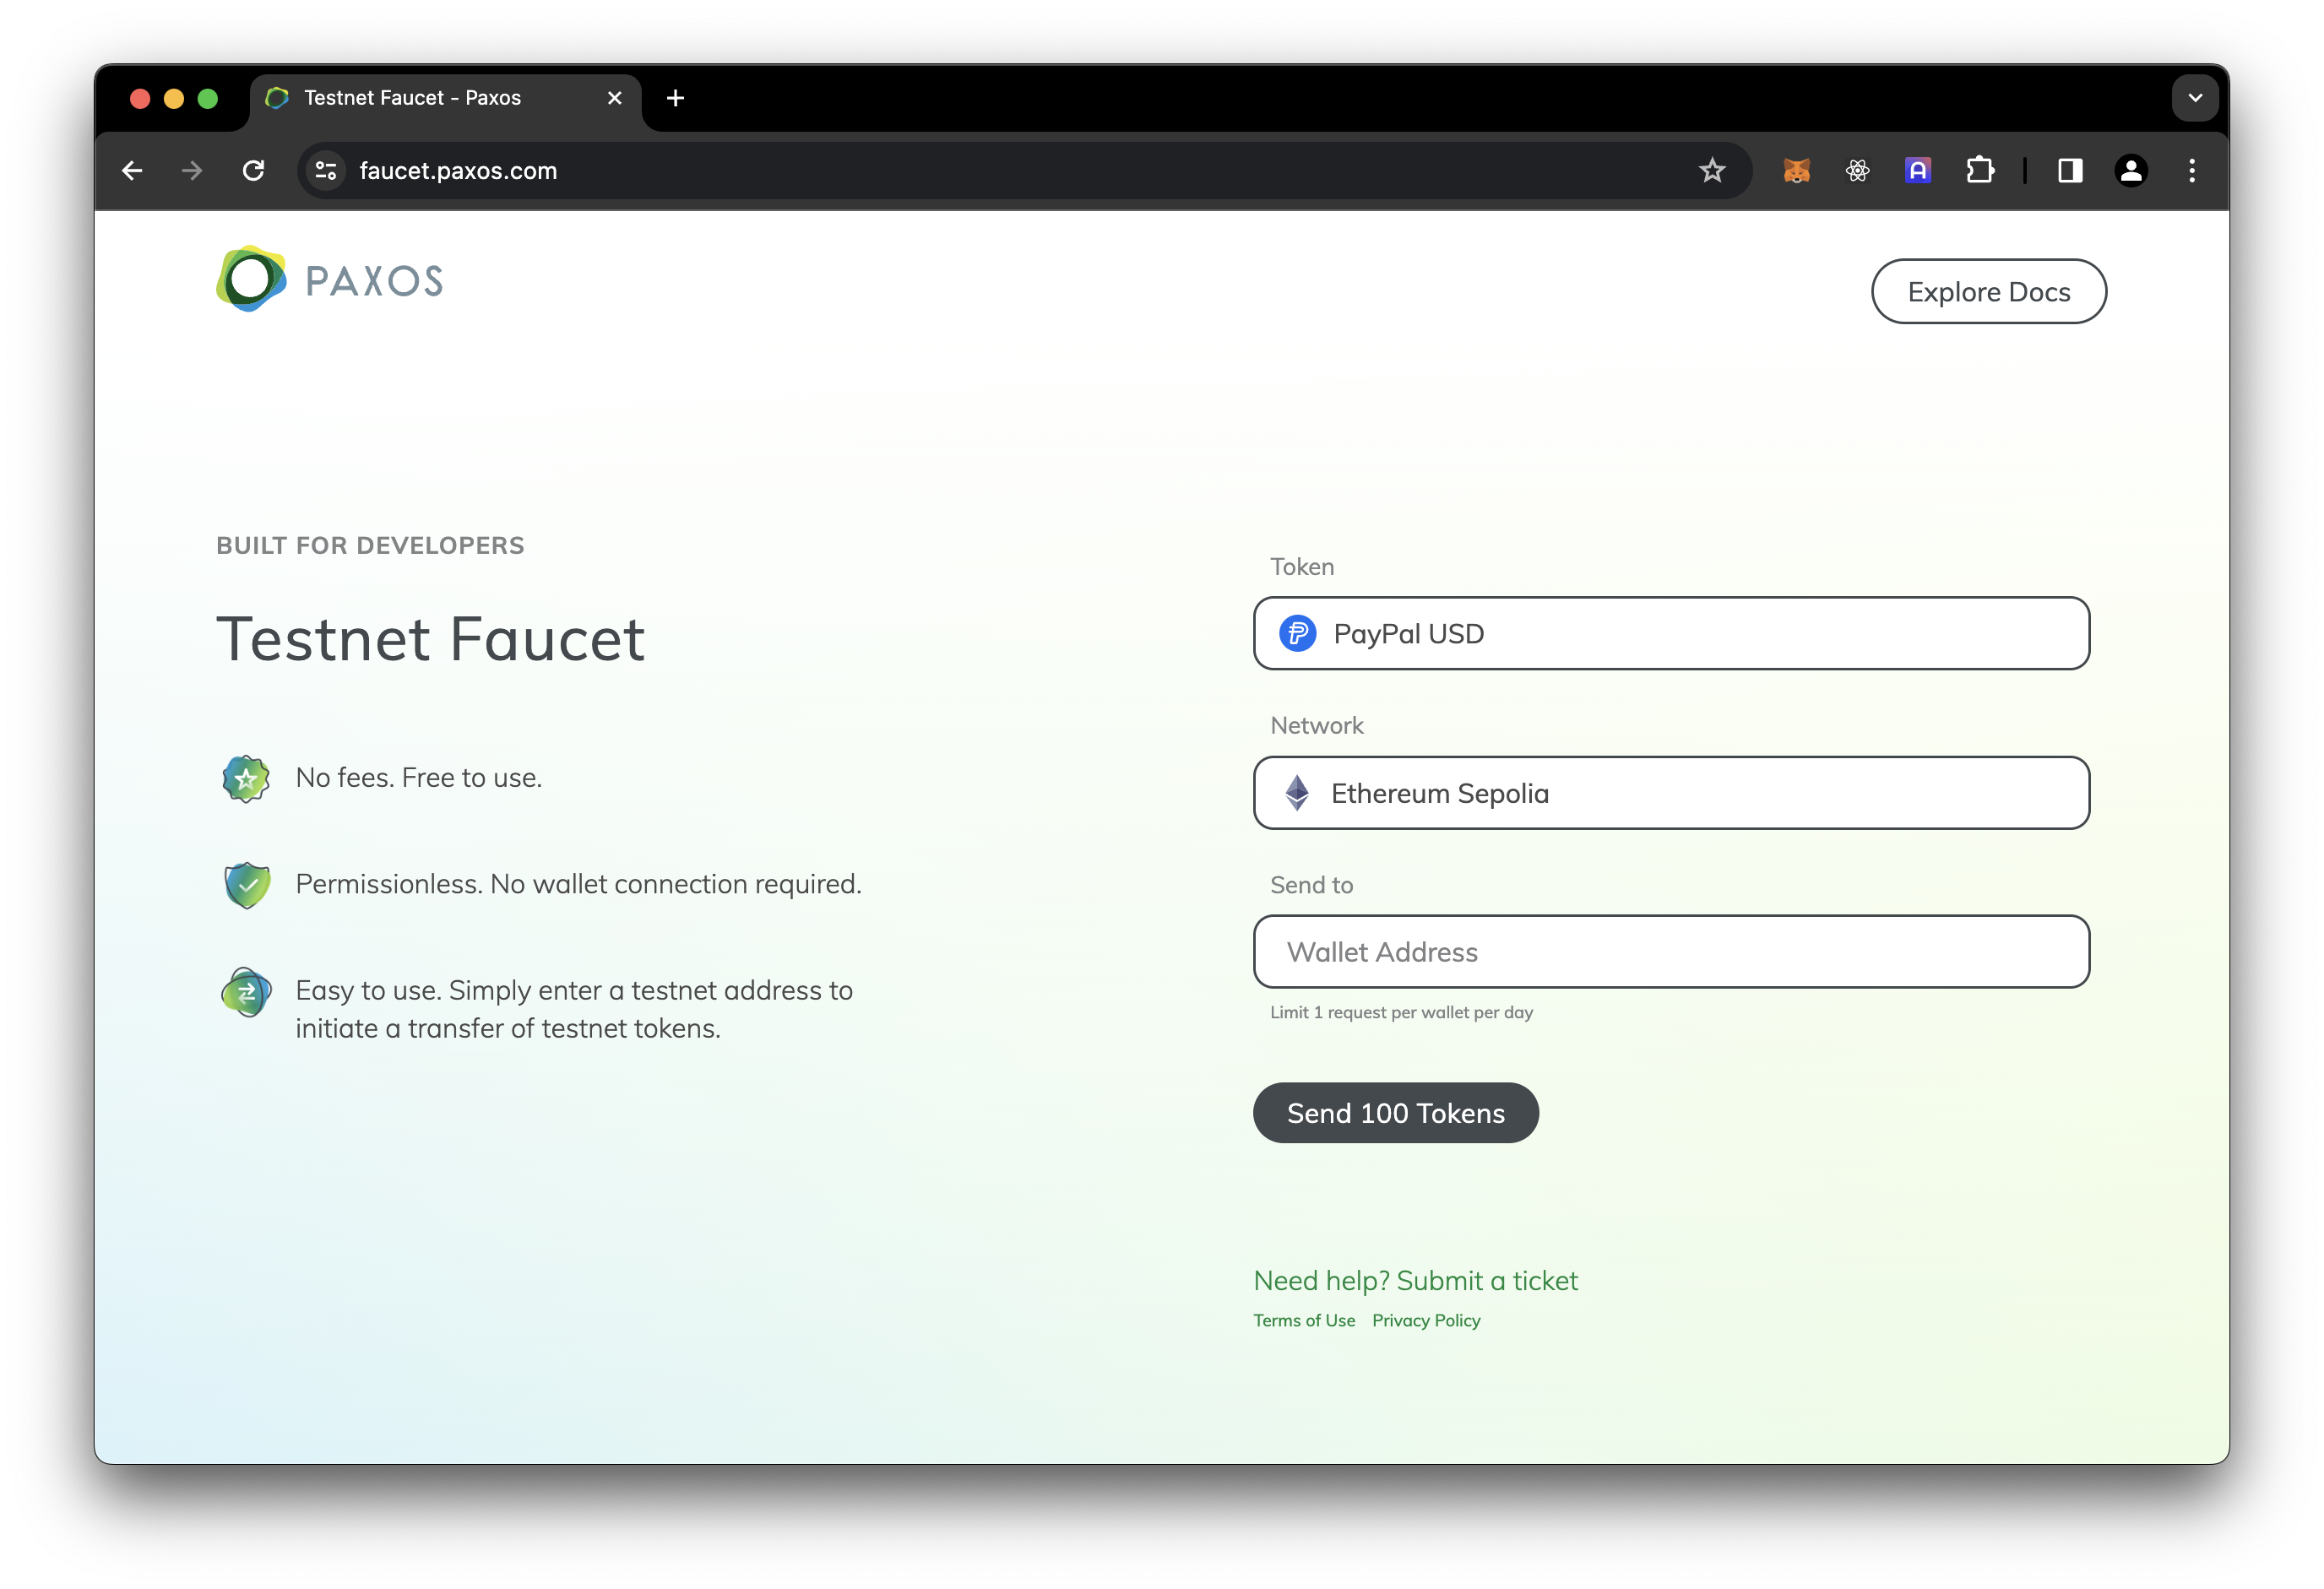This screenshot has width=2324, height=1589.
Task: Click the green macOS fullscreen window button
Action: (207, 98)
